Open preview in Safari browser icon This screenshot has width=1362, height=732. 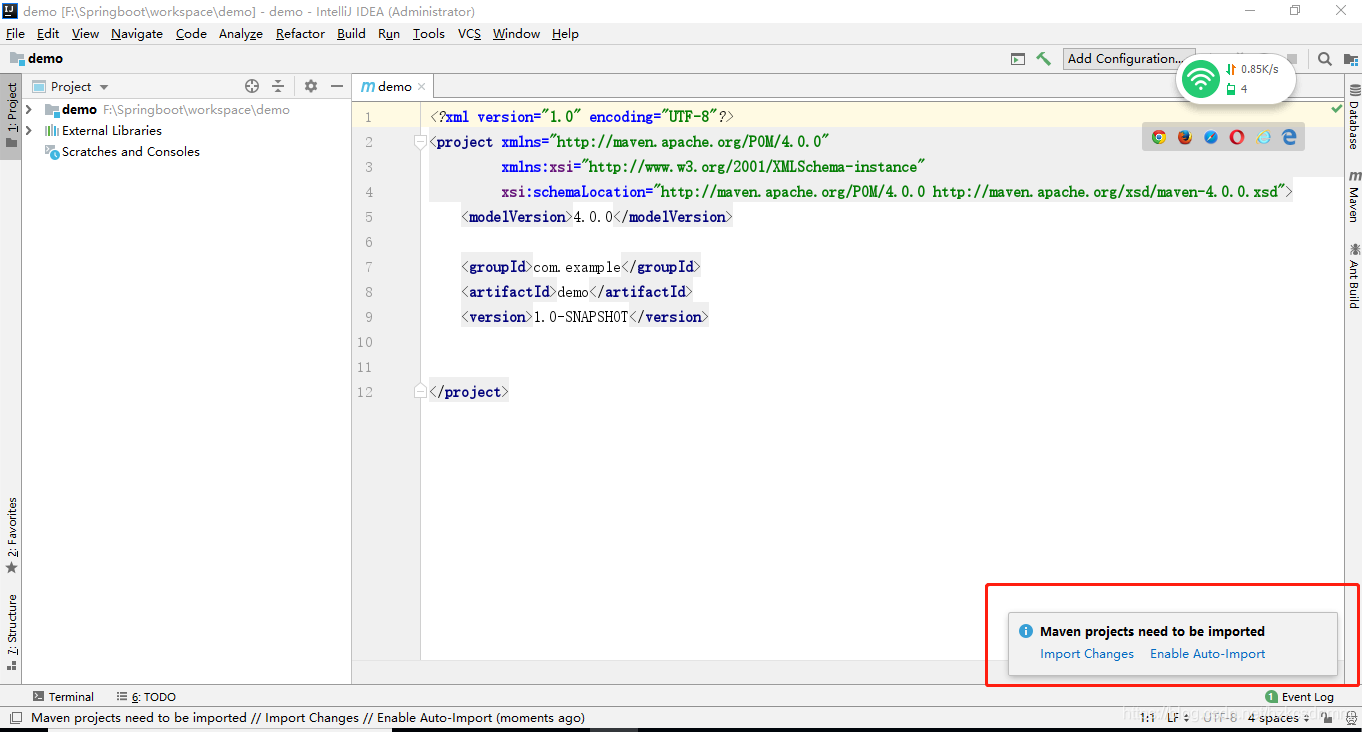pyautogui.click(x=1211, y=137)
